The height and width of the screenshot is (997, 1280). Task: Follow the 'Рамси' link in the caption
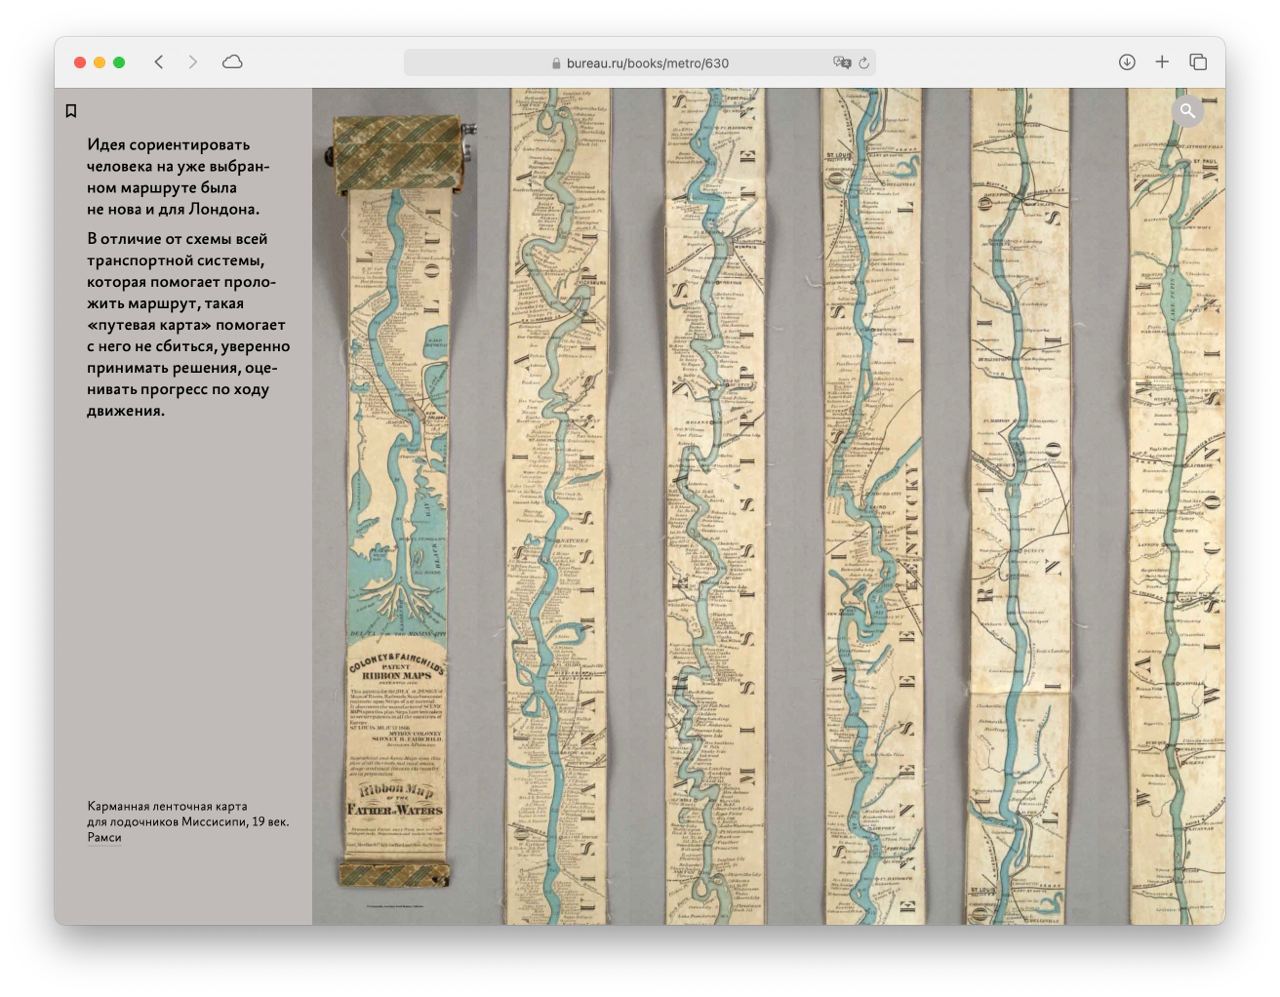pyautogui.click(x=104, y=838)
